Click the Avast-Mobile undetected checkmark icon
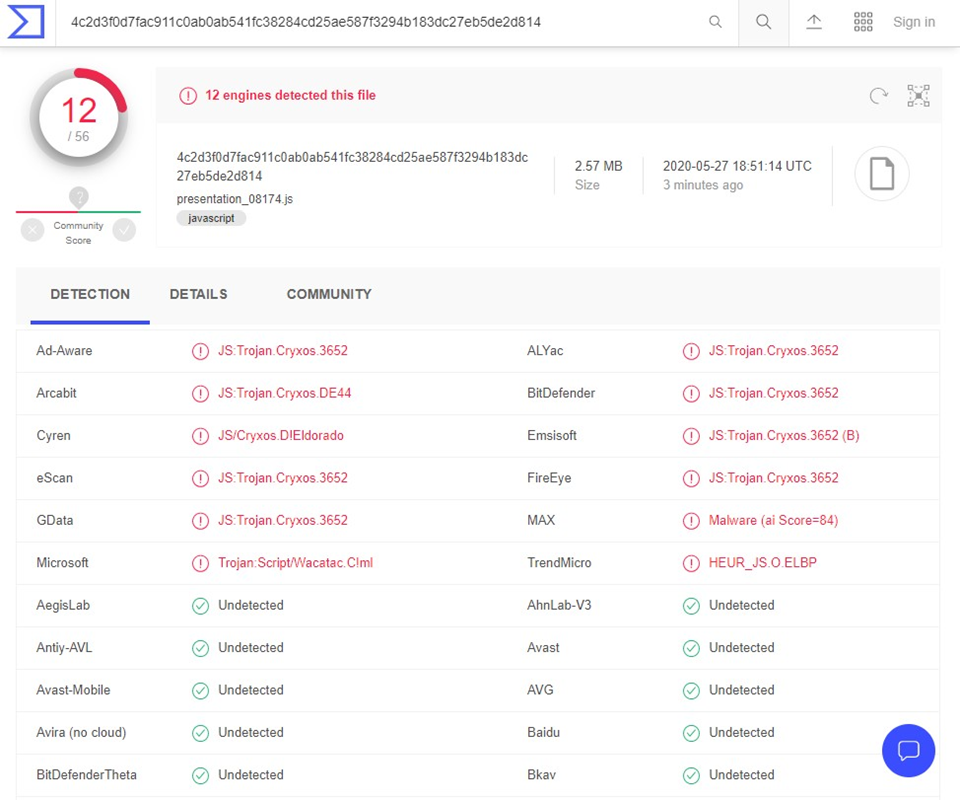 (x=200, y=691)
